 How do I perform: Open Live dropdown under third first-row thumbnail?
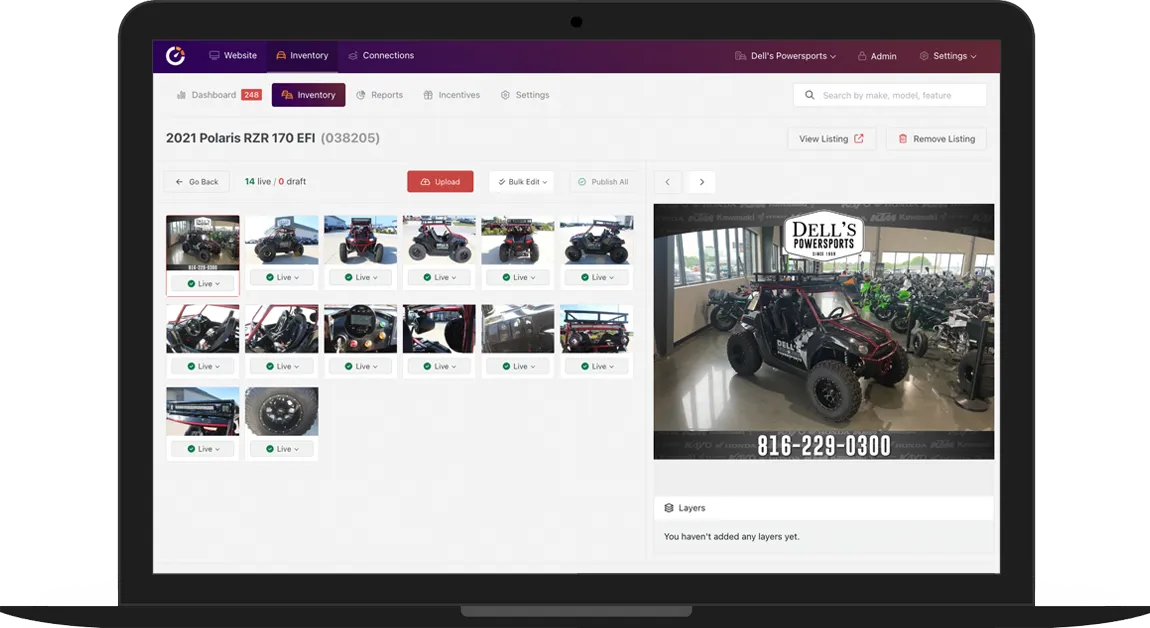click(361, 277)
